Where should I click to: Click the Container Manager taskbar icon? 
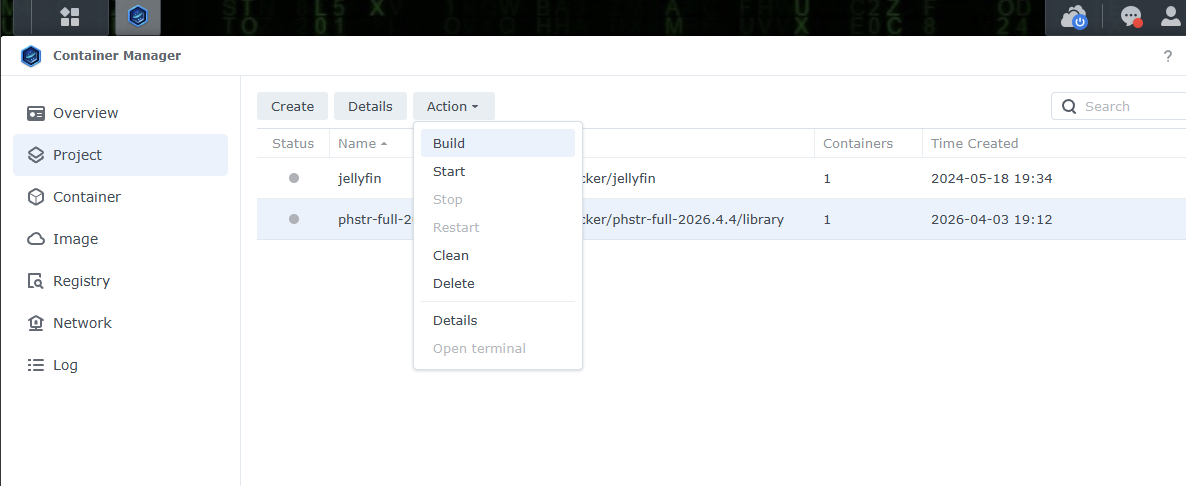[x=138, y=17]
